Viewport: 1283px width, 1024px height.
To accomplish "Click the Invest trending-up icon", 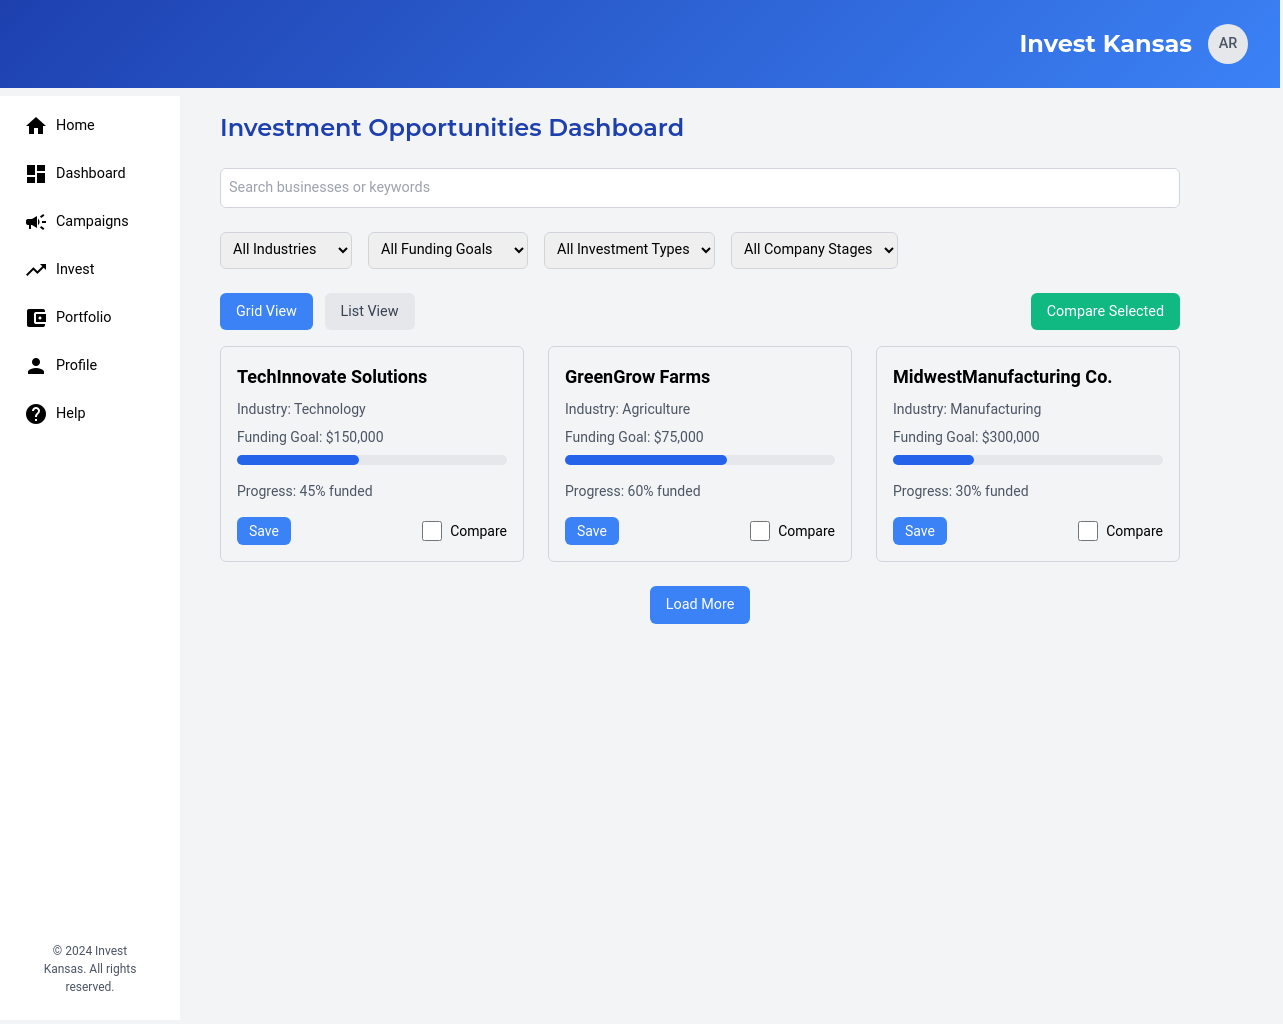I will (x=36, y=270).
